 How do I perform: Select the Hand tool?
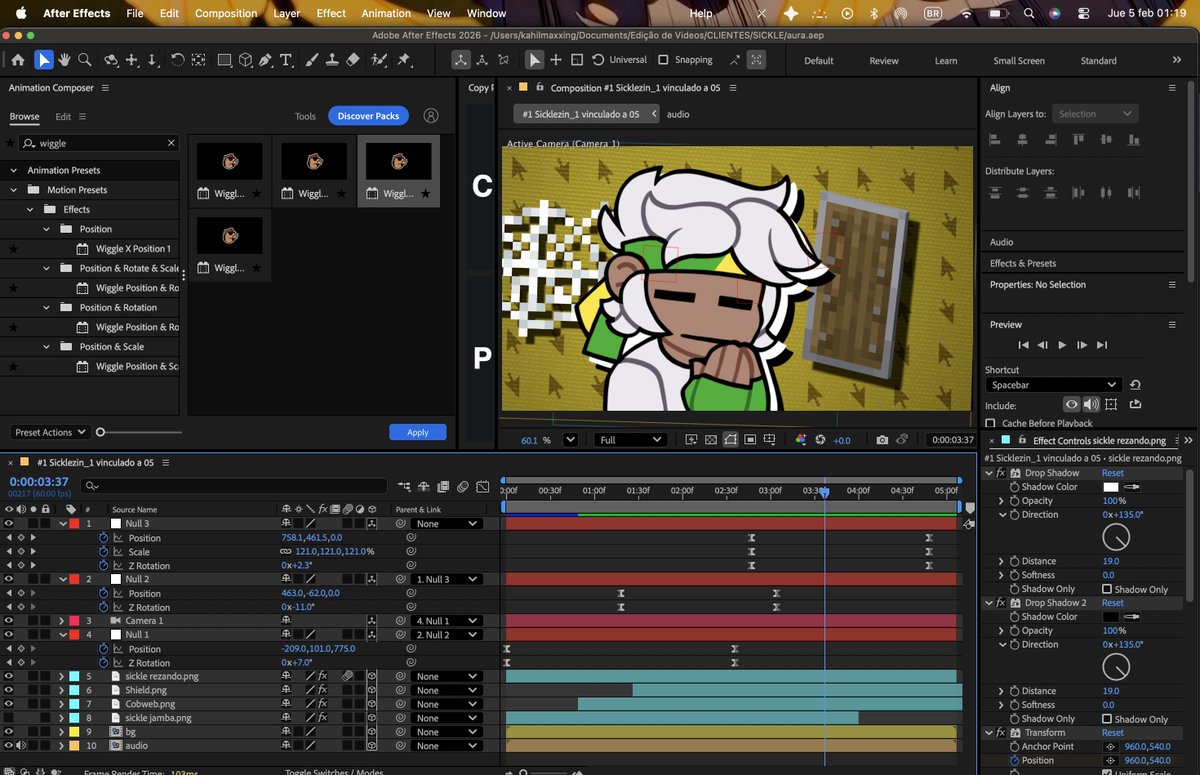point(64,60)
